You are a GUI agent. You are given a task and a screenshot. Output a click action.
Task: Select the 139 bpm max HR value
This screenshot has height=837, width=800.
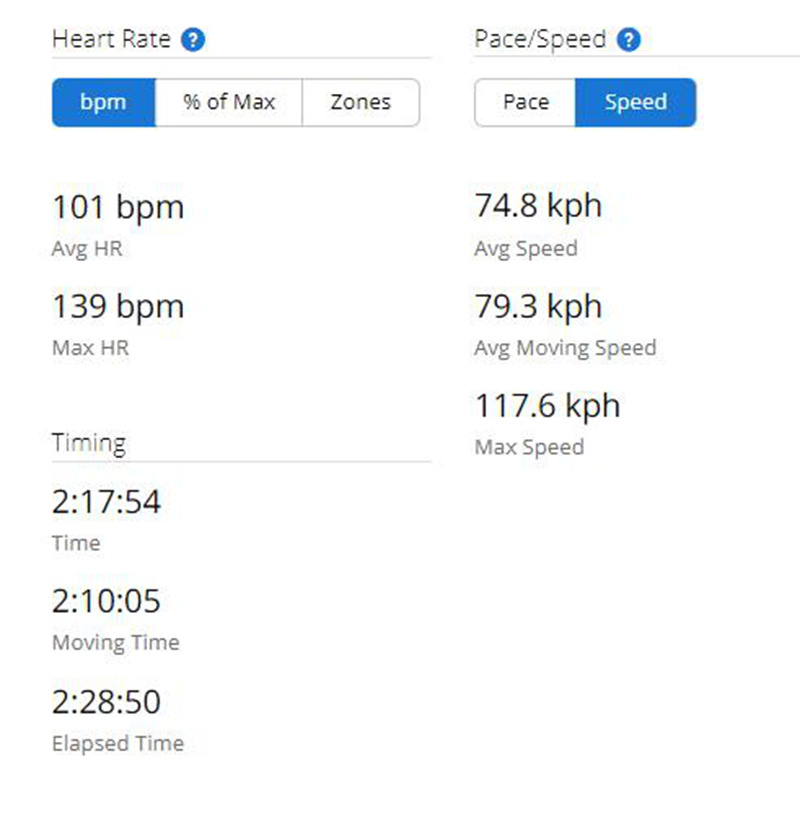[118, 308]
